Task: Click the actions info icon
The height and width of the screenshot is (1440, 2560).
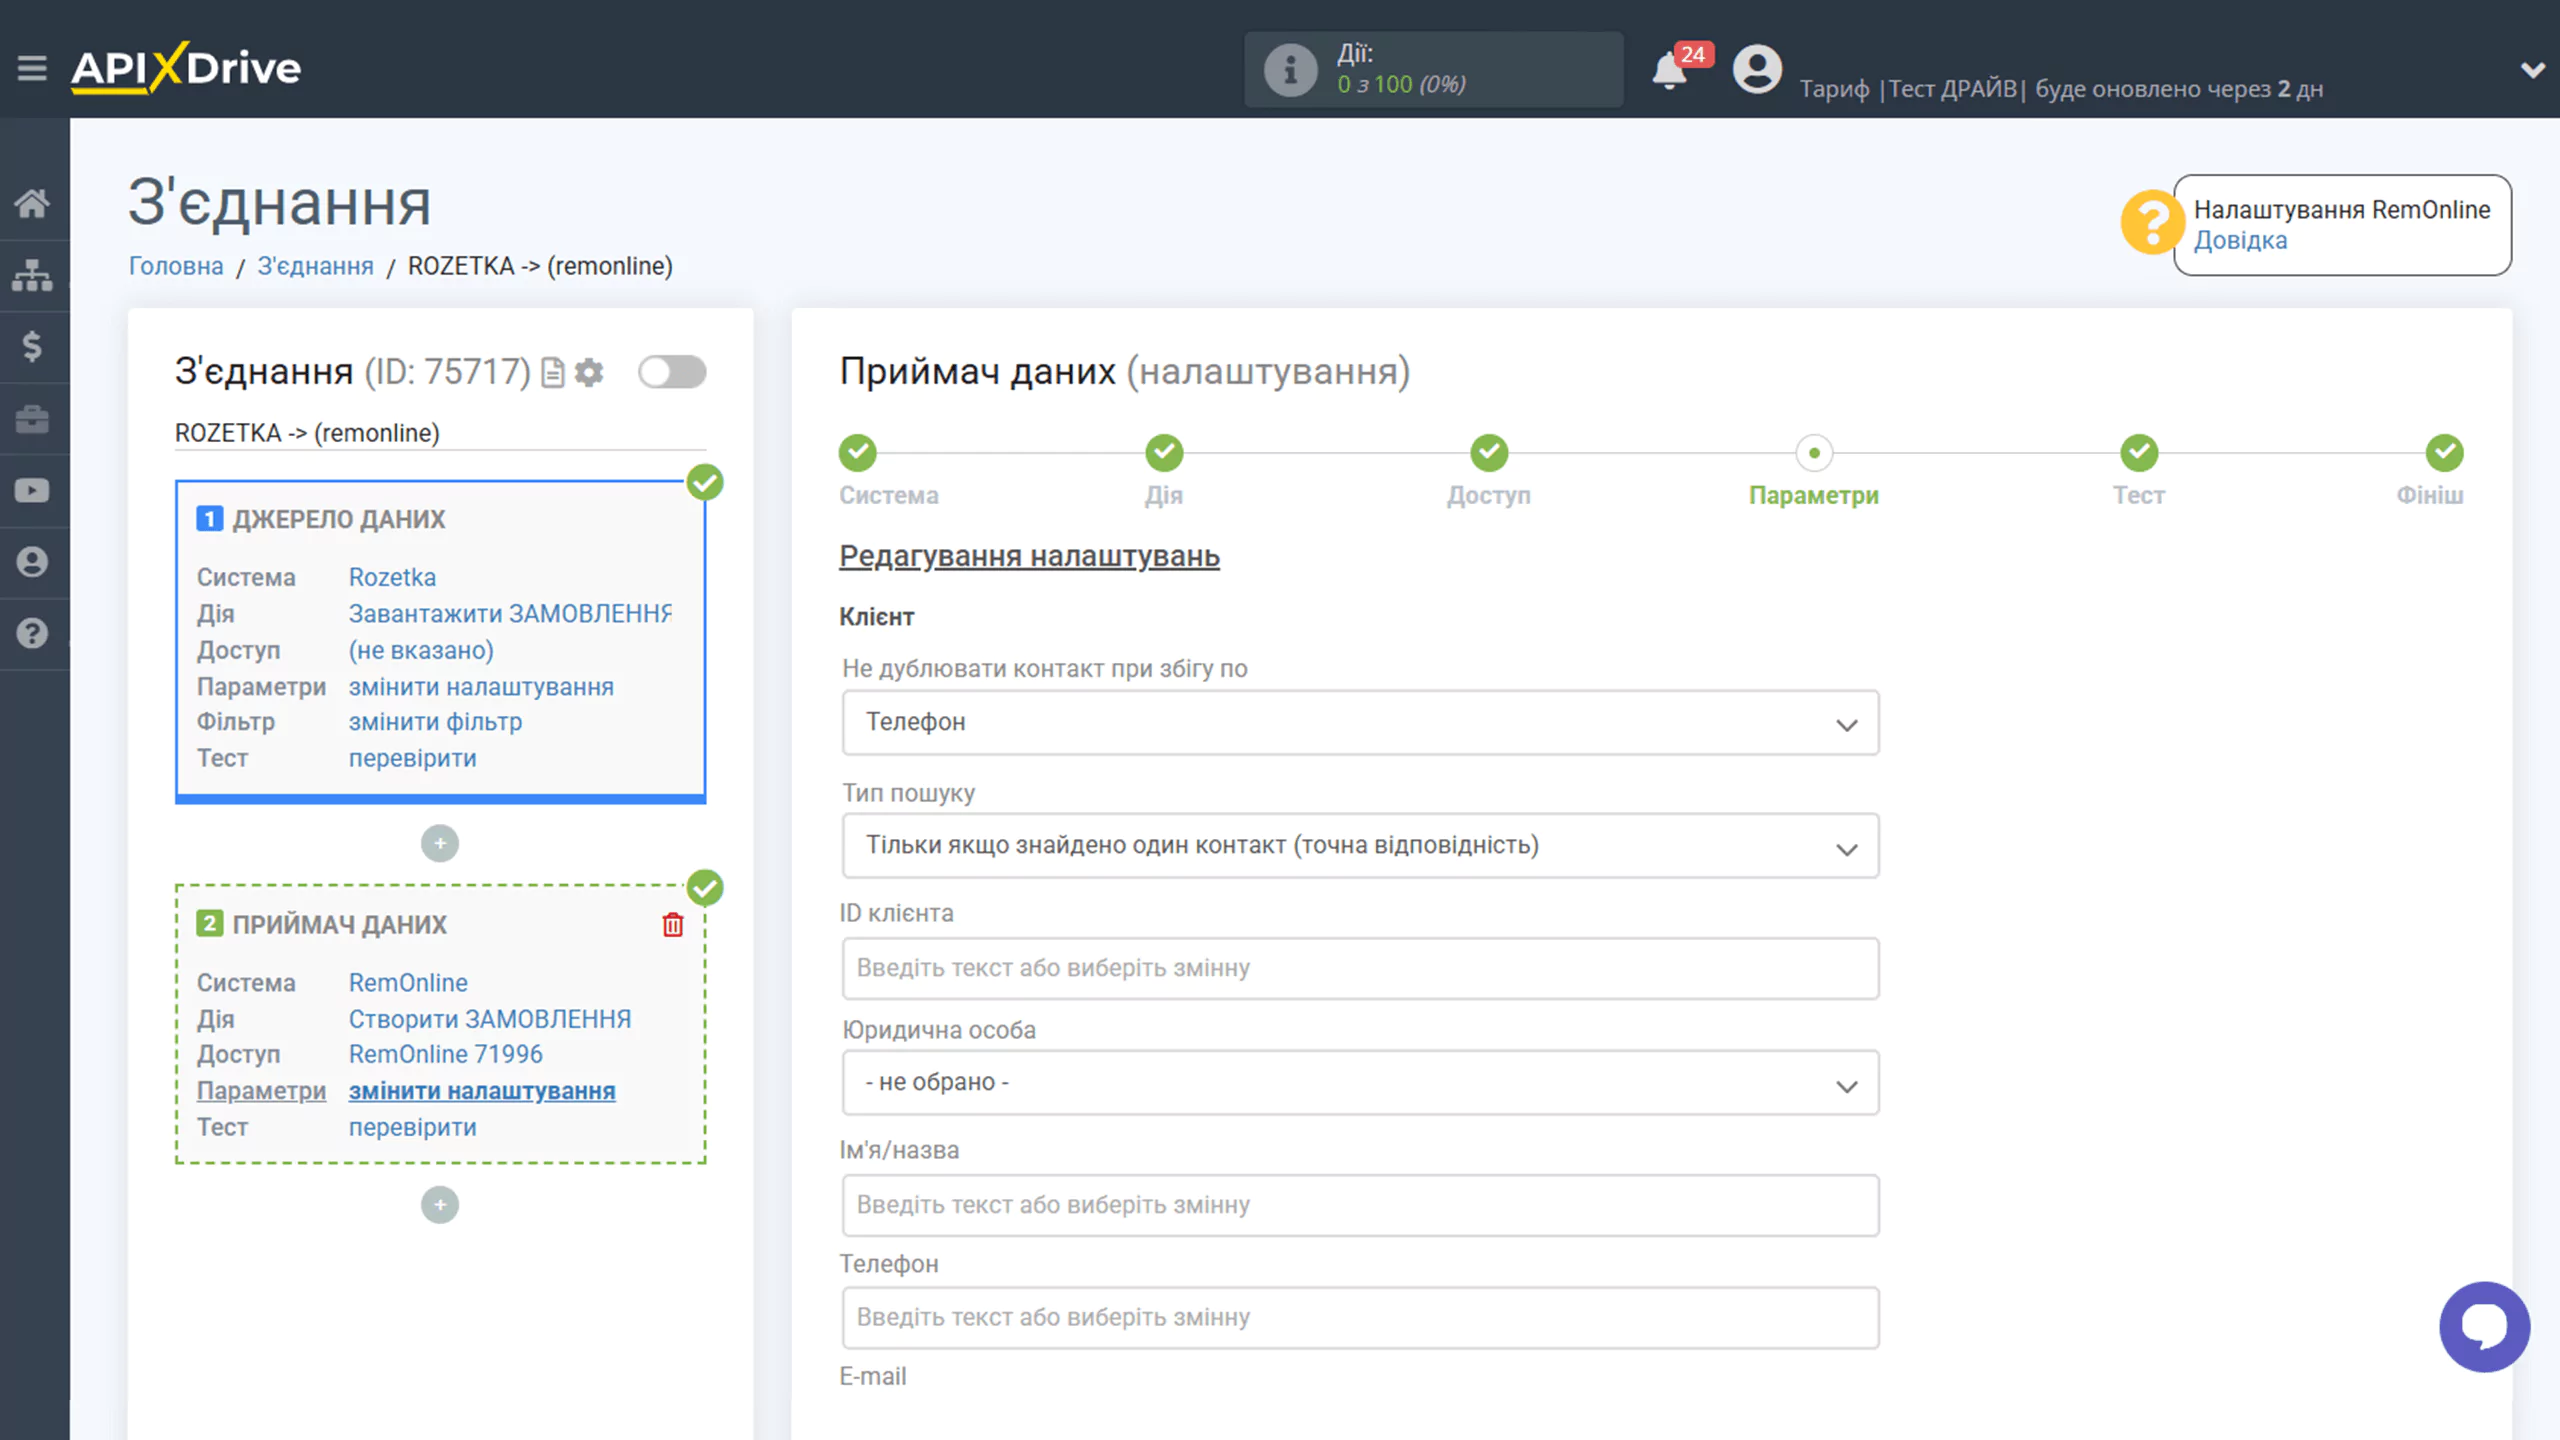Action: pyautogui.click(x=1290, y=70)
